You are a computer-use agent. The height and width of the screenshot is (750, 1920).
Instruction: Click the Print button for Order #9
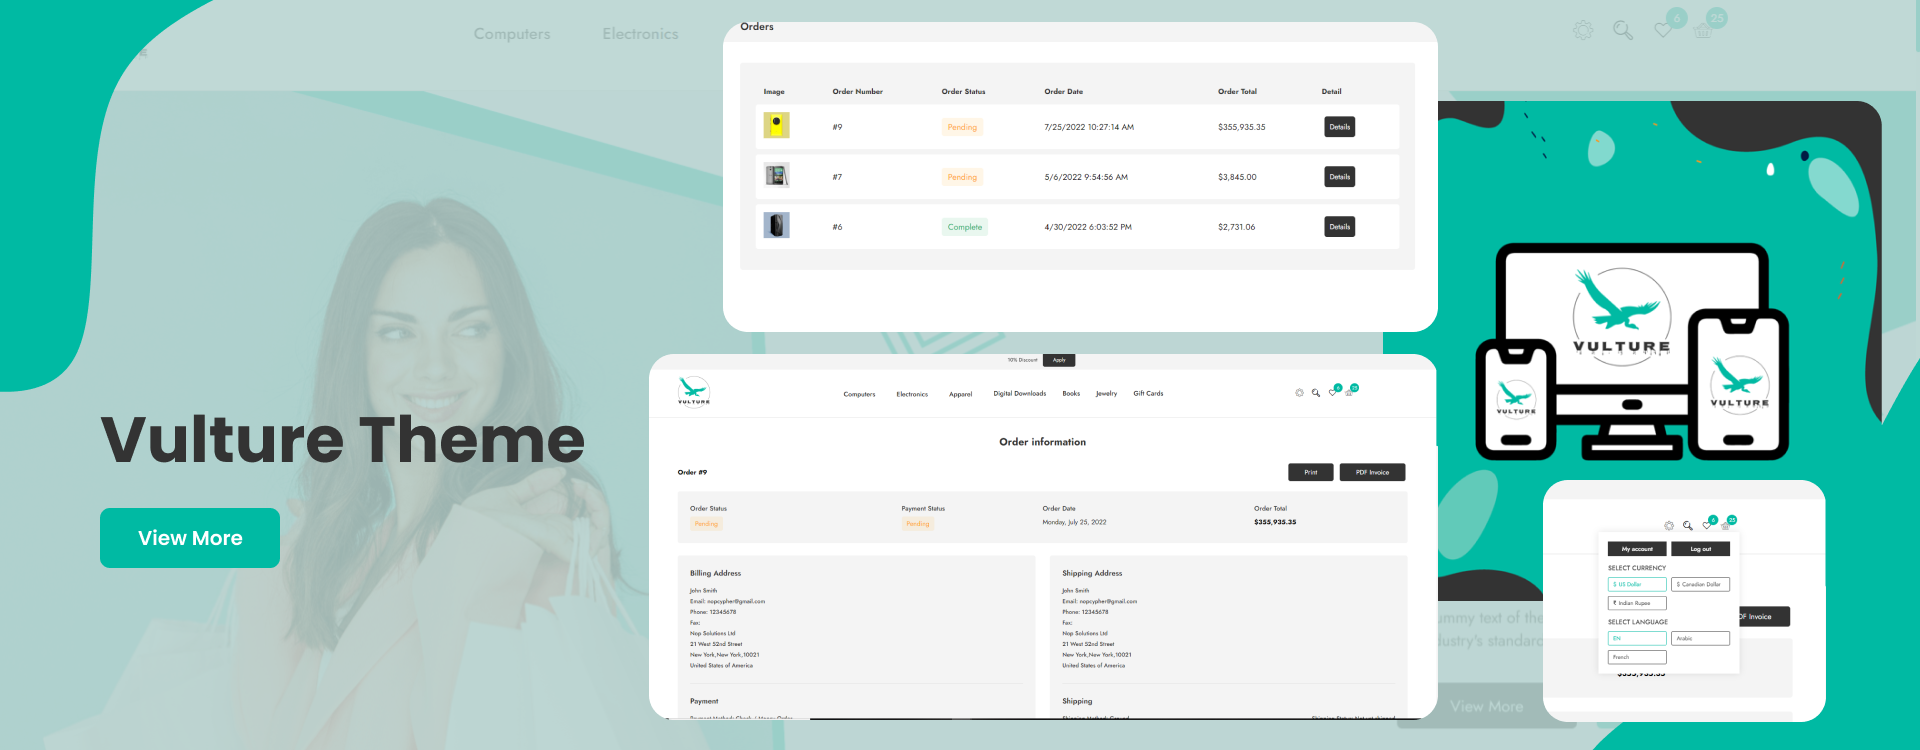(x=1310, y=472)
